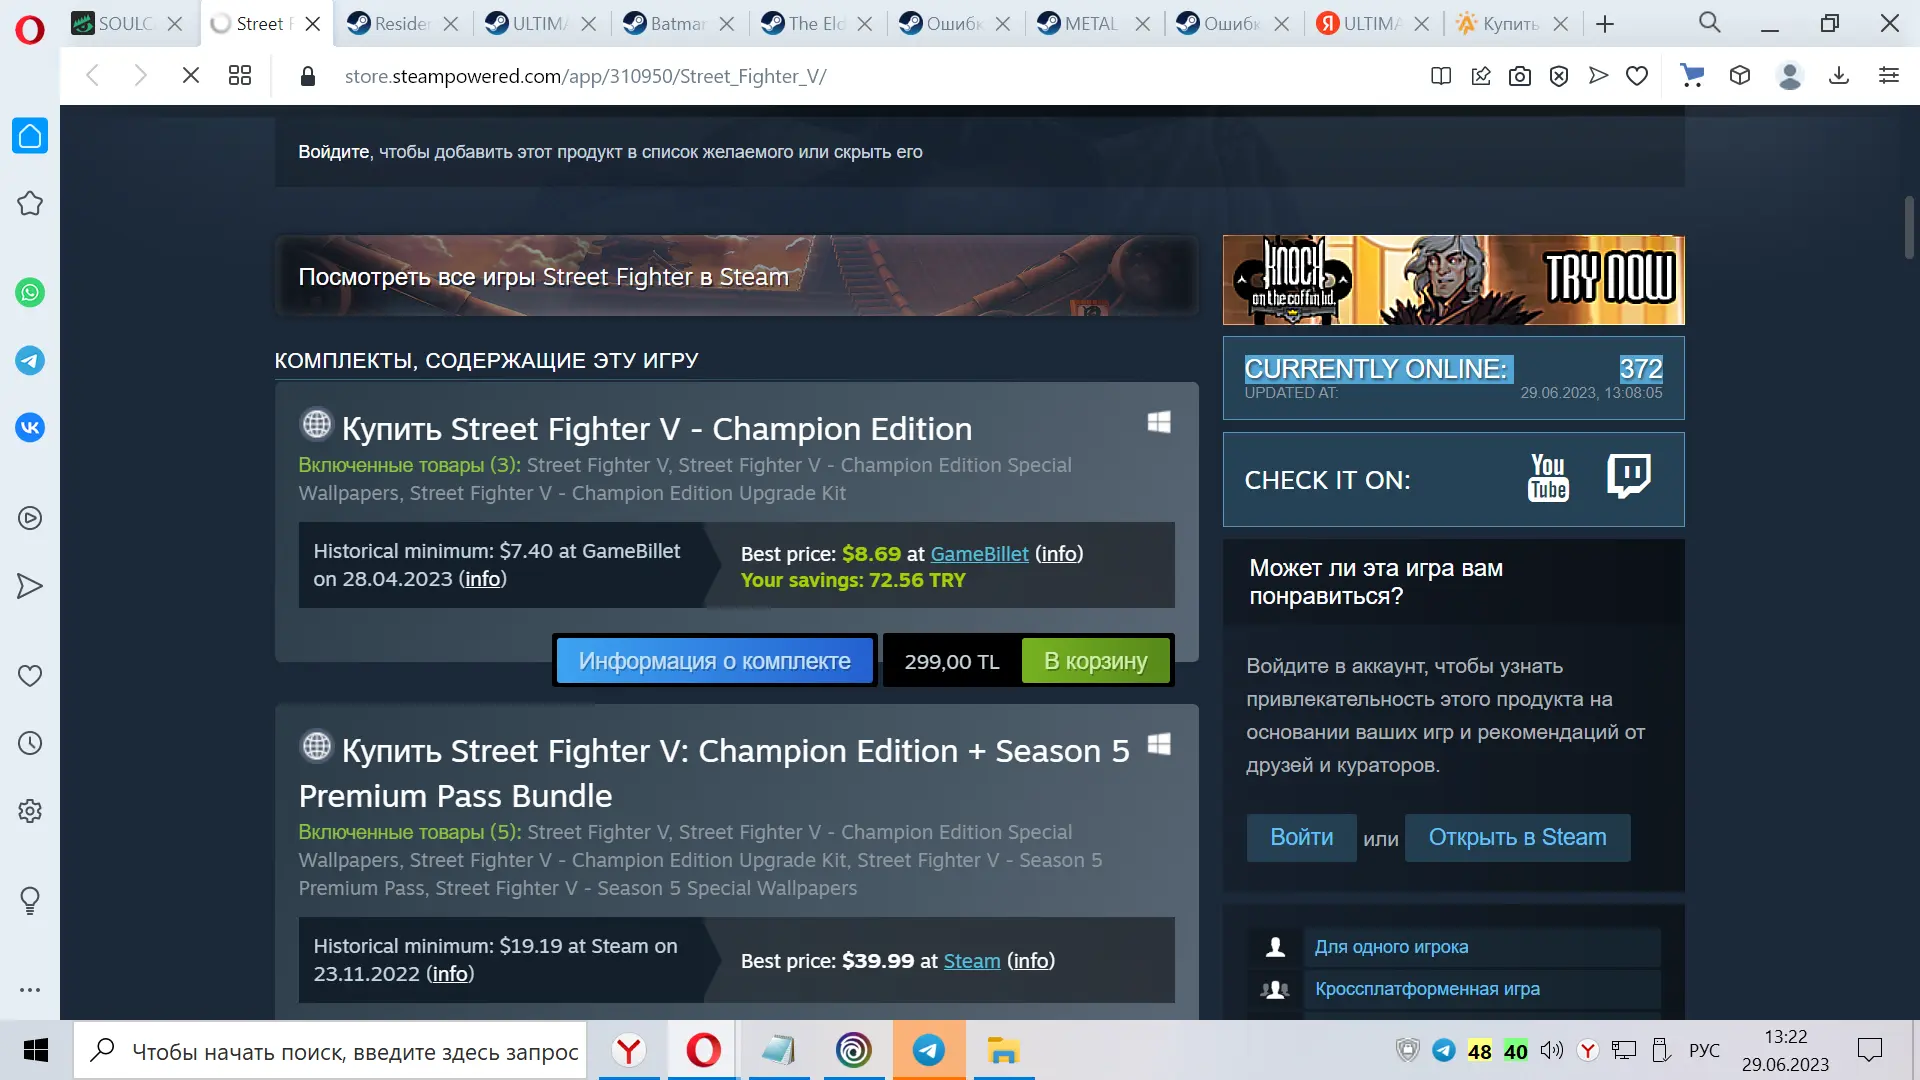Image resolution: width=1920 pixels, height=1080 pixels.
Task: Open Opera main menu logo
Action: point(30,29)
